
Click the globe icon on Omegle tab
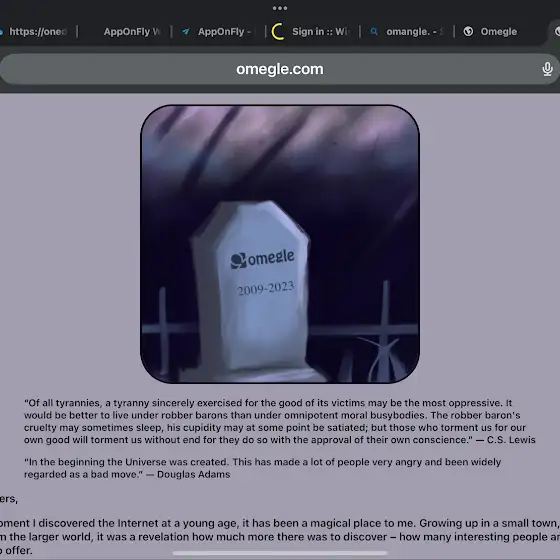pyautogui.click(x=468, y=32)
